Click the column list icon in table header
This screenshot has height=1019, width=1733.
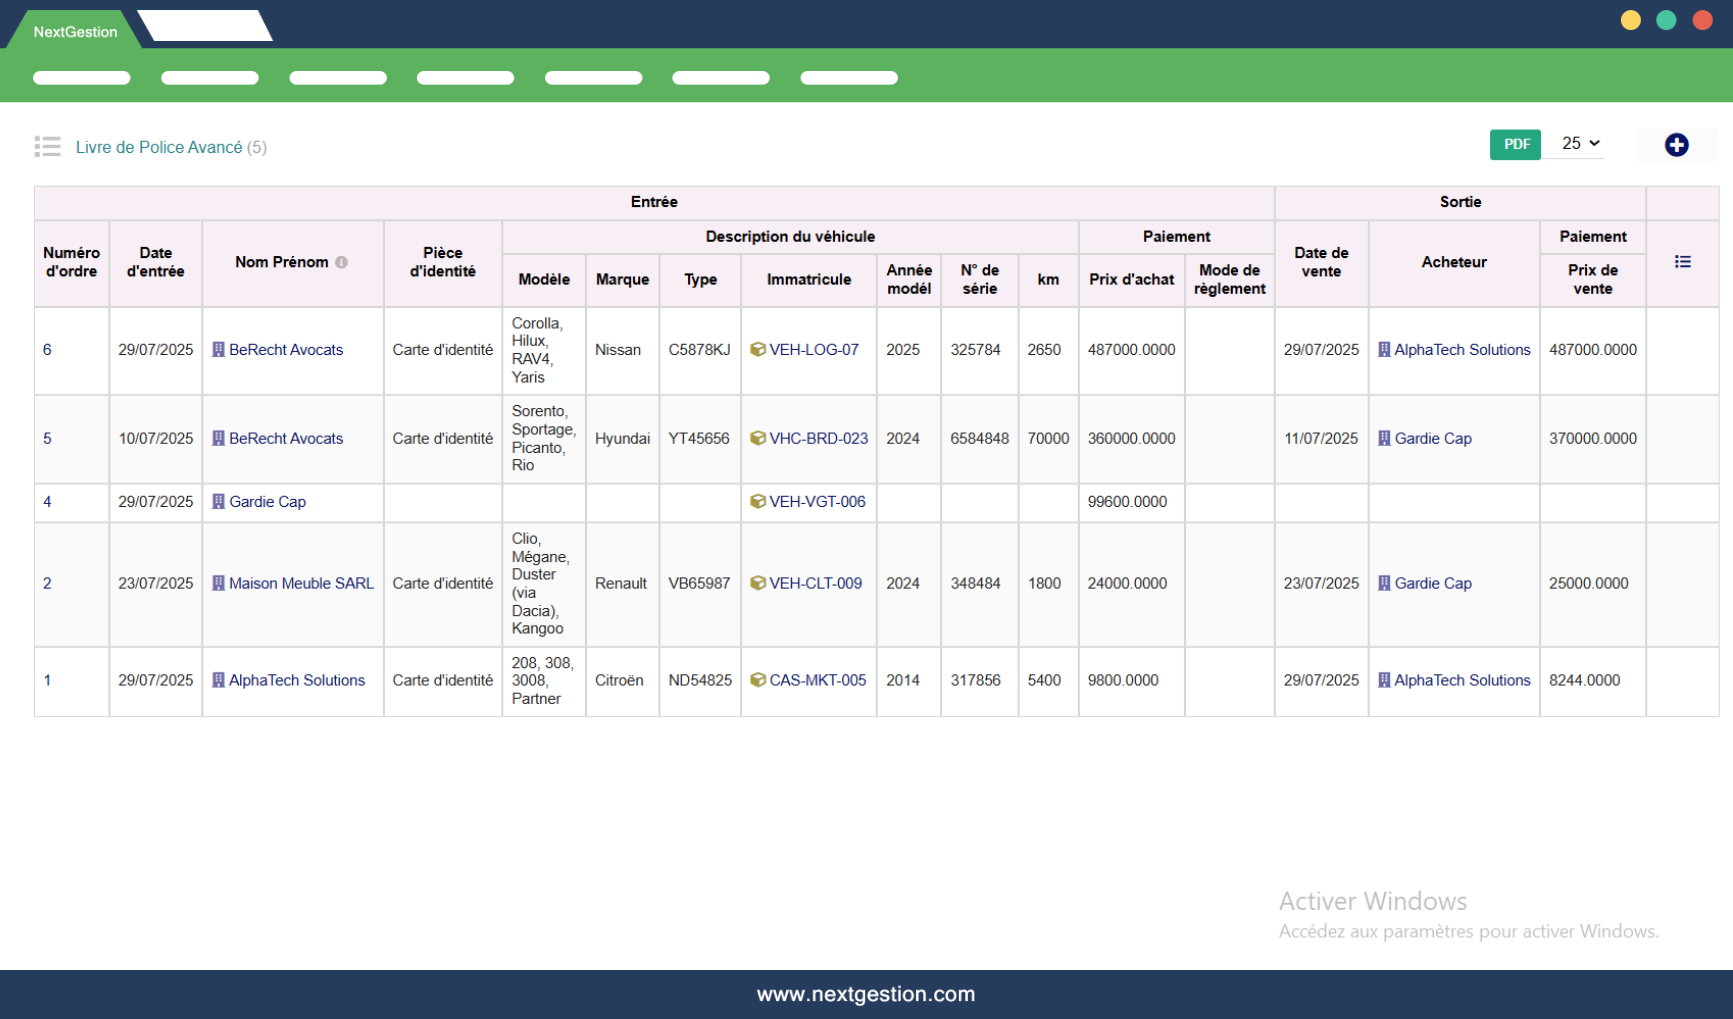point(1682,262)
